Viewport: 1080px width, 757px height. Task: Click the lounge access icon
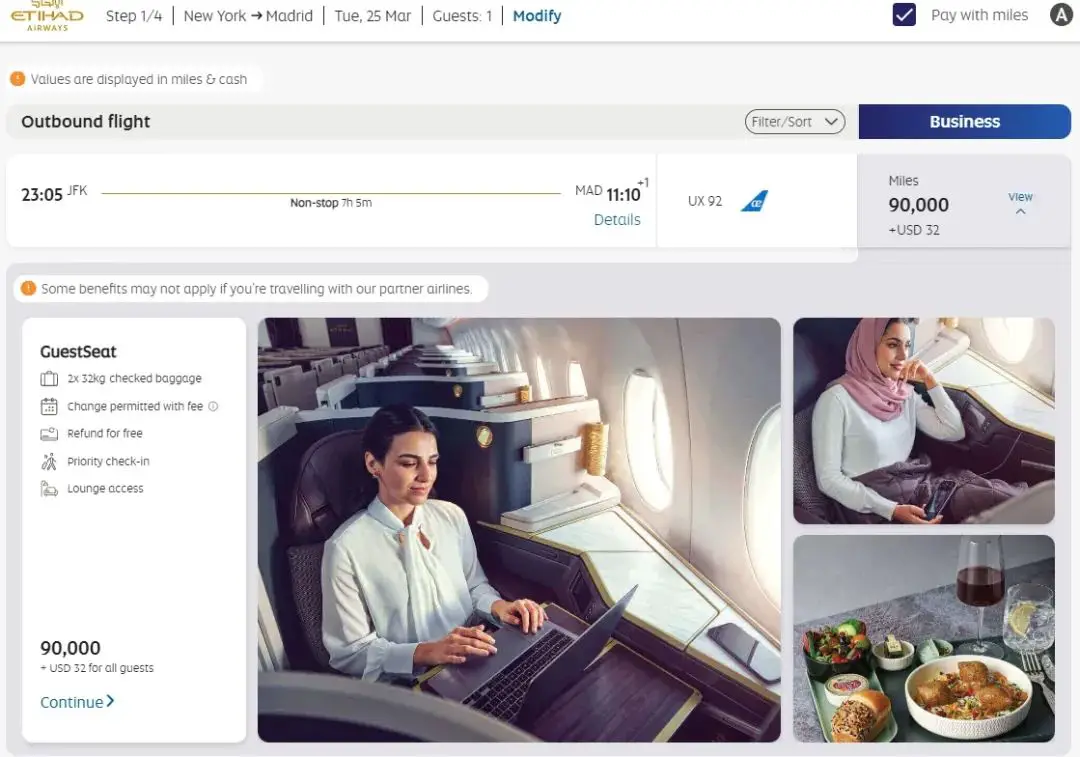(49, 489)
